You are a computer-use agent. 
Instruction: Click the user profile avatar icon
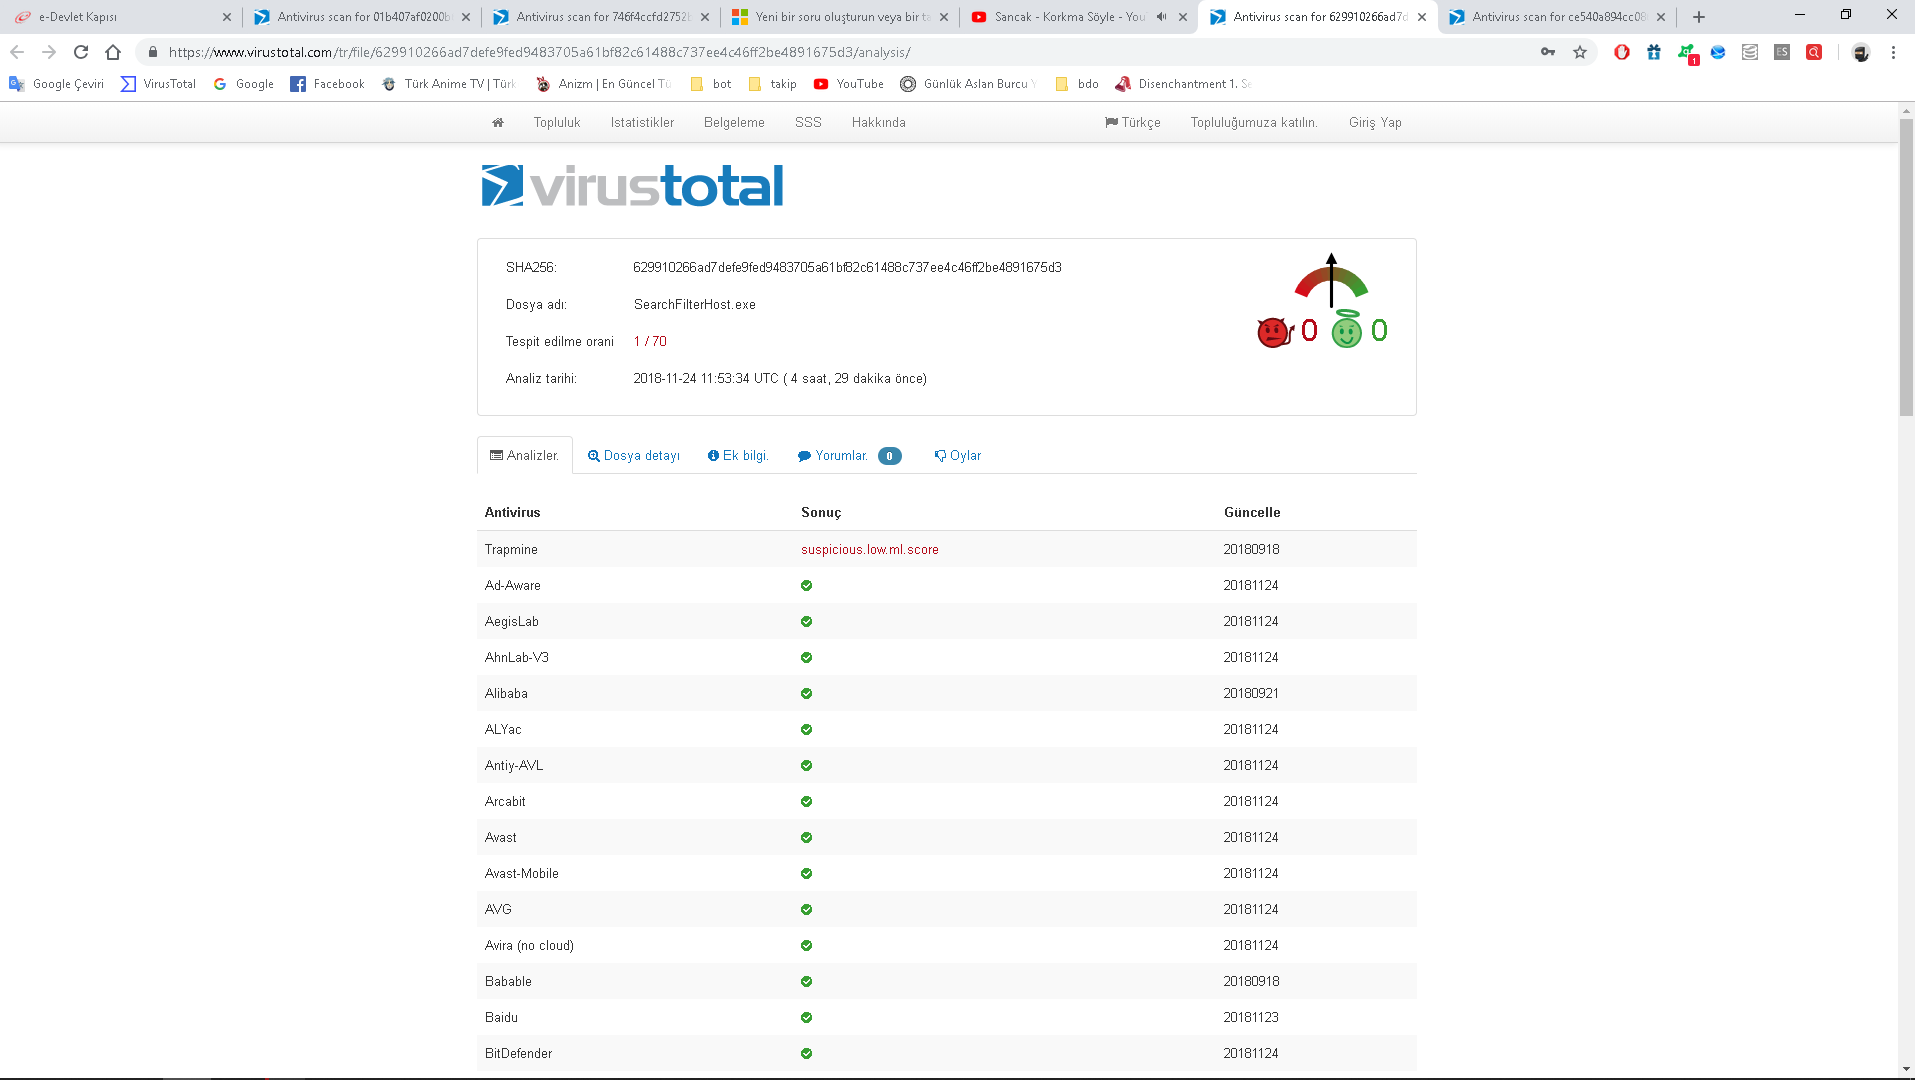pos(1861,52)
